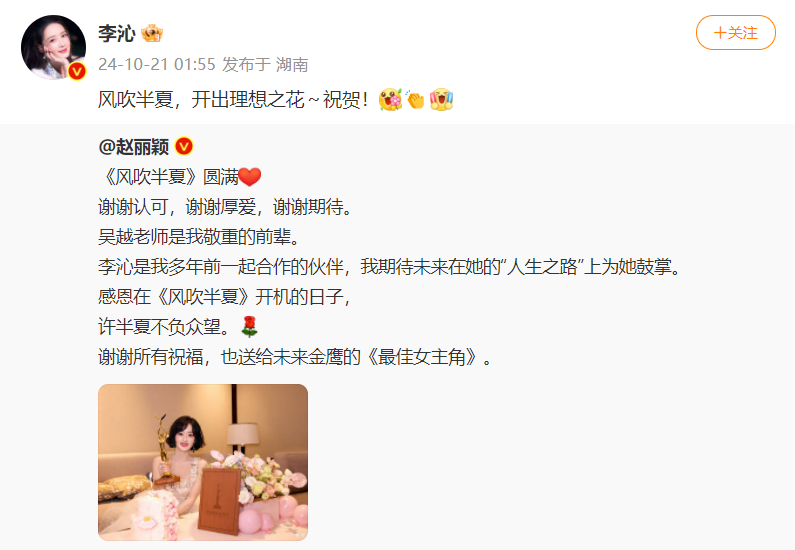The image size is (795, 550).
Task: Open the reposted trophy photo thumbnail
Action: (203, 462)
